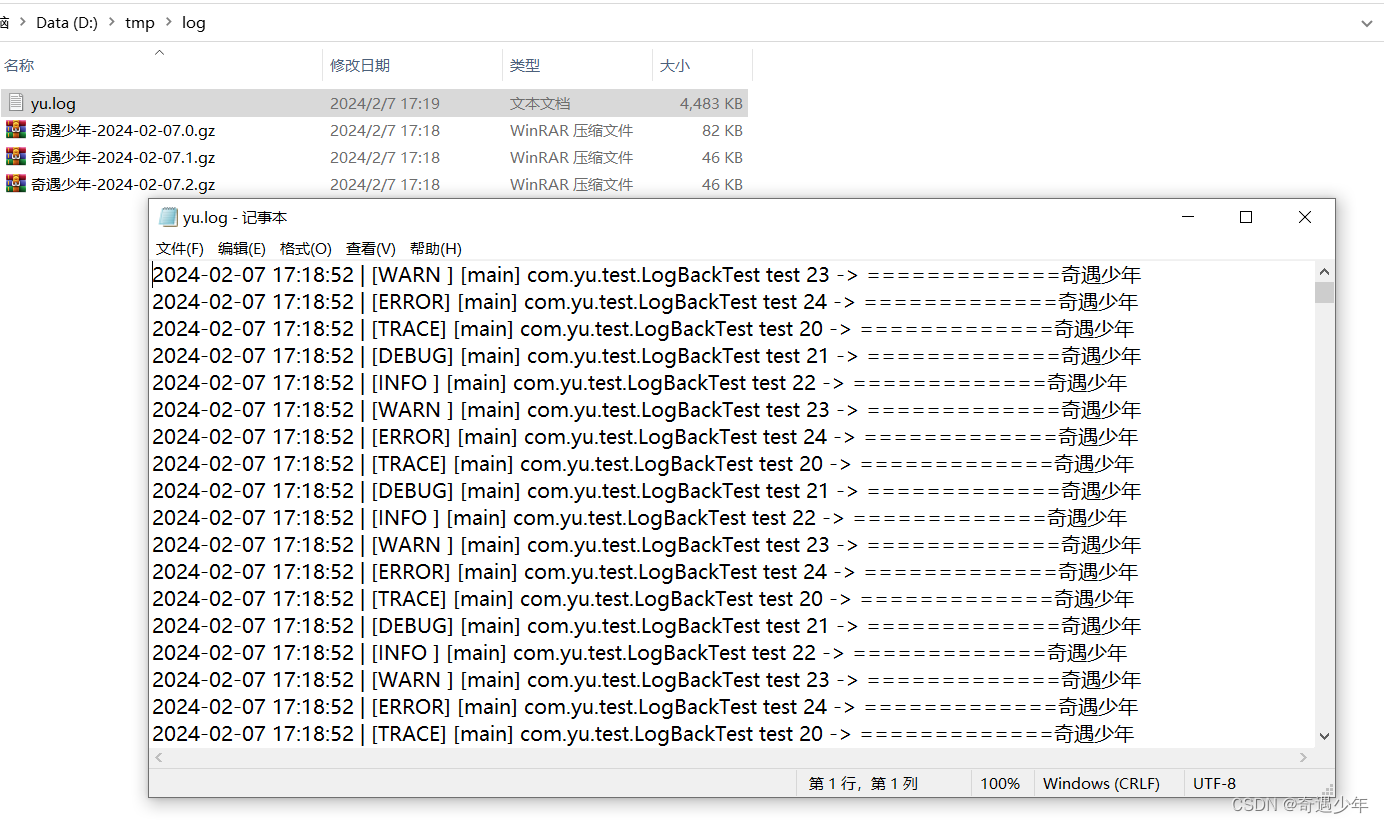
Task: Minimize the yu.log Notepad window
Action: click(1188, 217)
